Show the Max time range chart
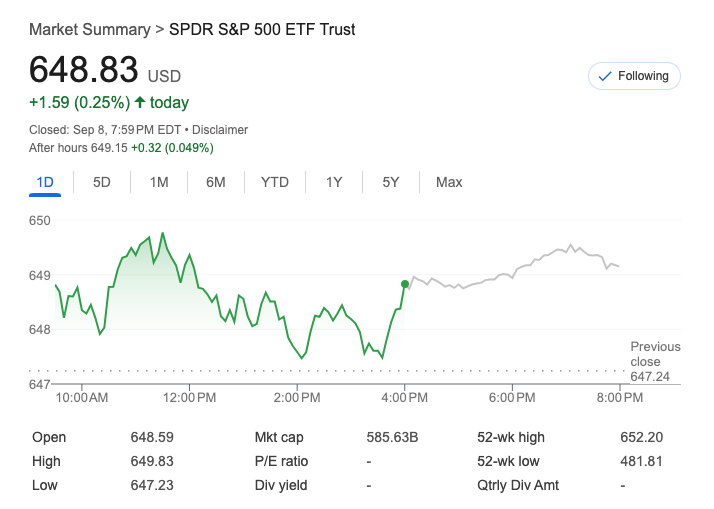Viewport: 714px width, 509px height. (449, 182)
